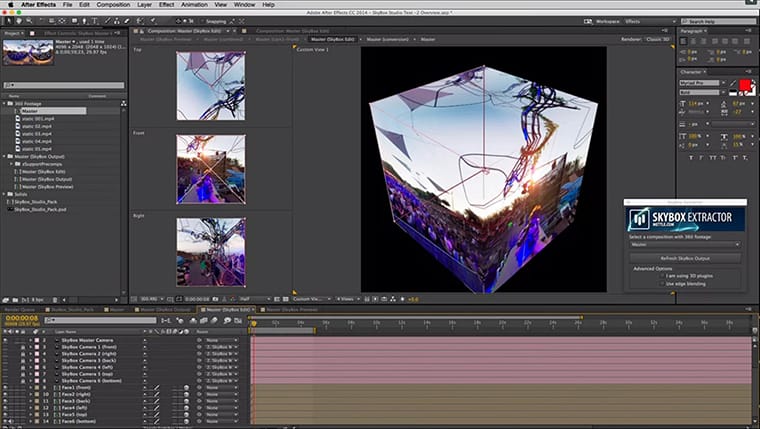Select the Clone Stamp tool
Screen dimensions: 760x429
(x=117, y=21)
